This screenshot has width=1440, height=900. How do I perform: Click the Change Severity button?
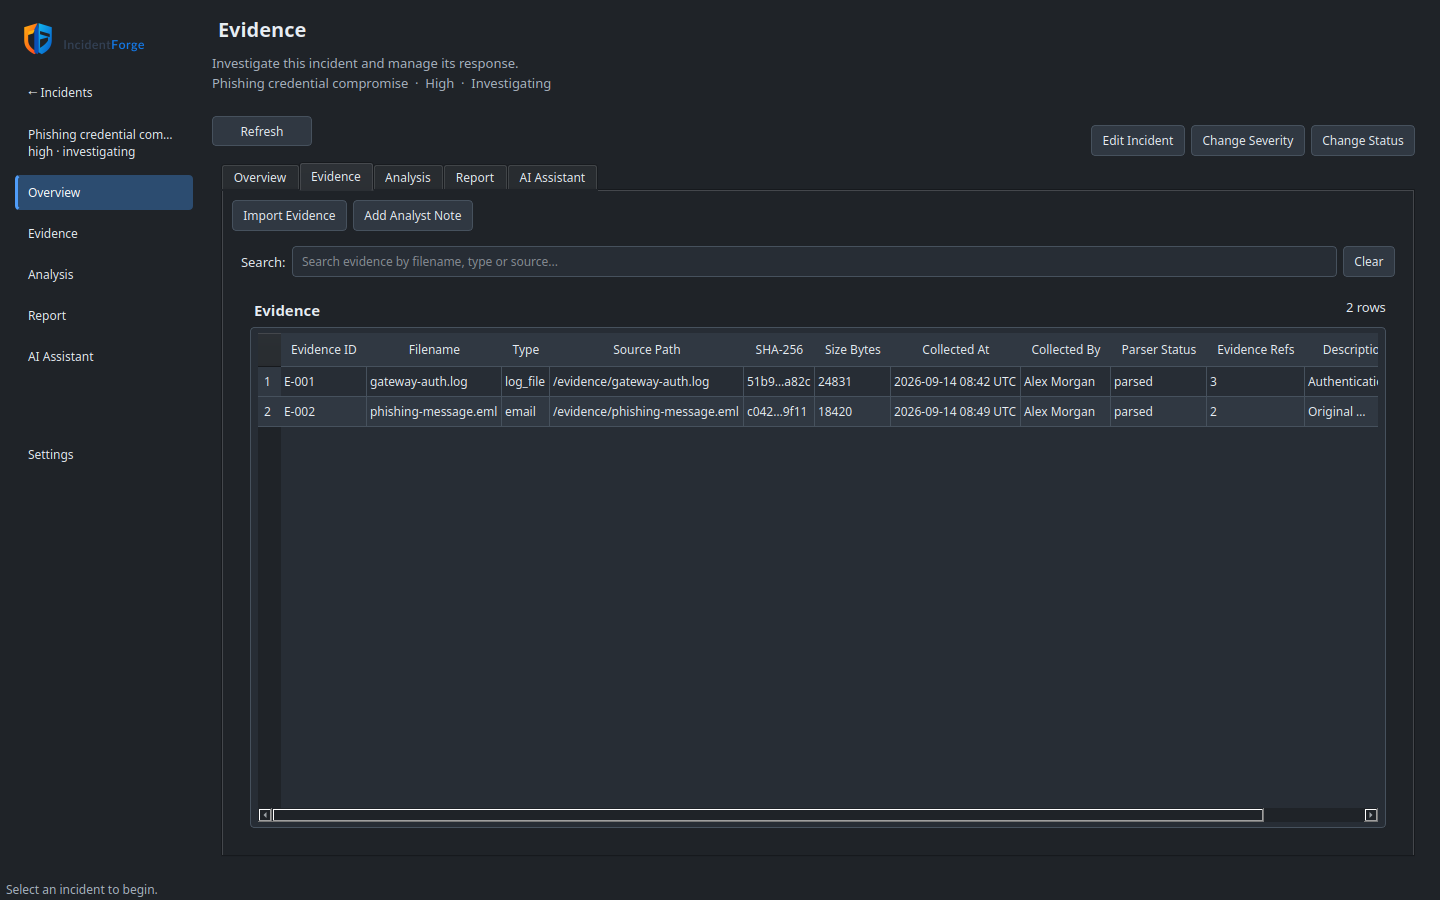[x=1247, y=140]
